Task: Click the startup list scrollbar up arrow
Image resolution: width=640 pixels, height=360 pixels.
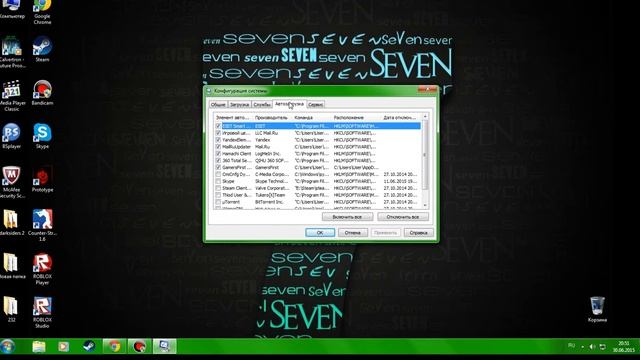Action: (x=425, y=117)
